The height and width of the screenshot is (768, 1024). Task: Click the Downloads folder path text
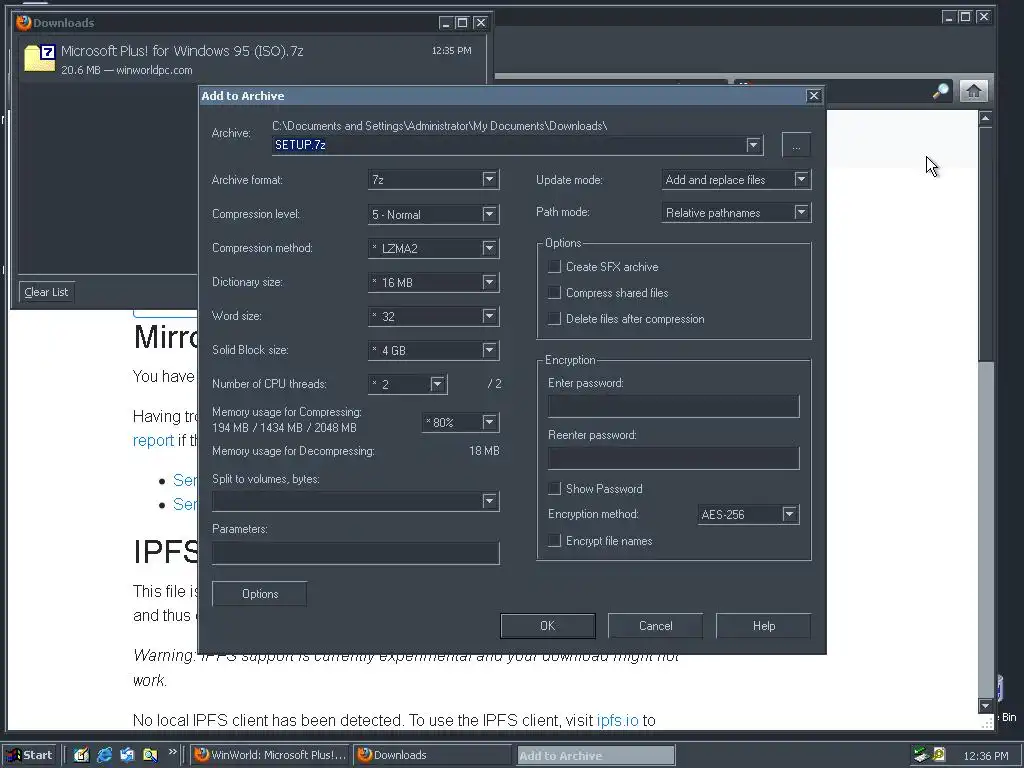coord(440,126)
